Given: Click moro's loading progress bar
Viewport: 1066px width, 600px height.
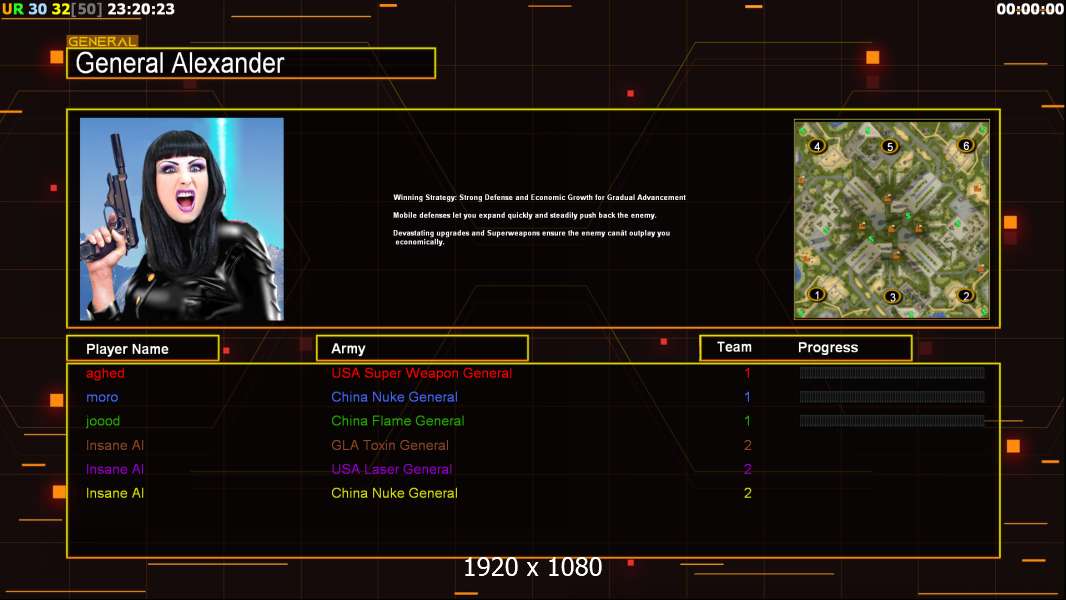Looking at the screenshot, I should tap(892, 397).
